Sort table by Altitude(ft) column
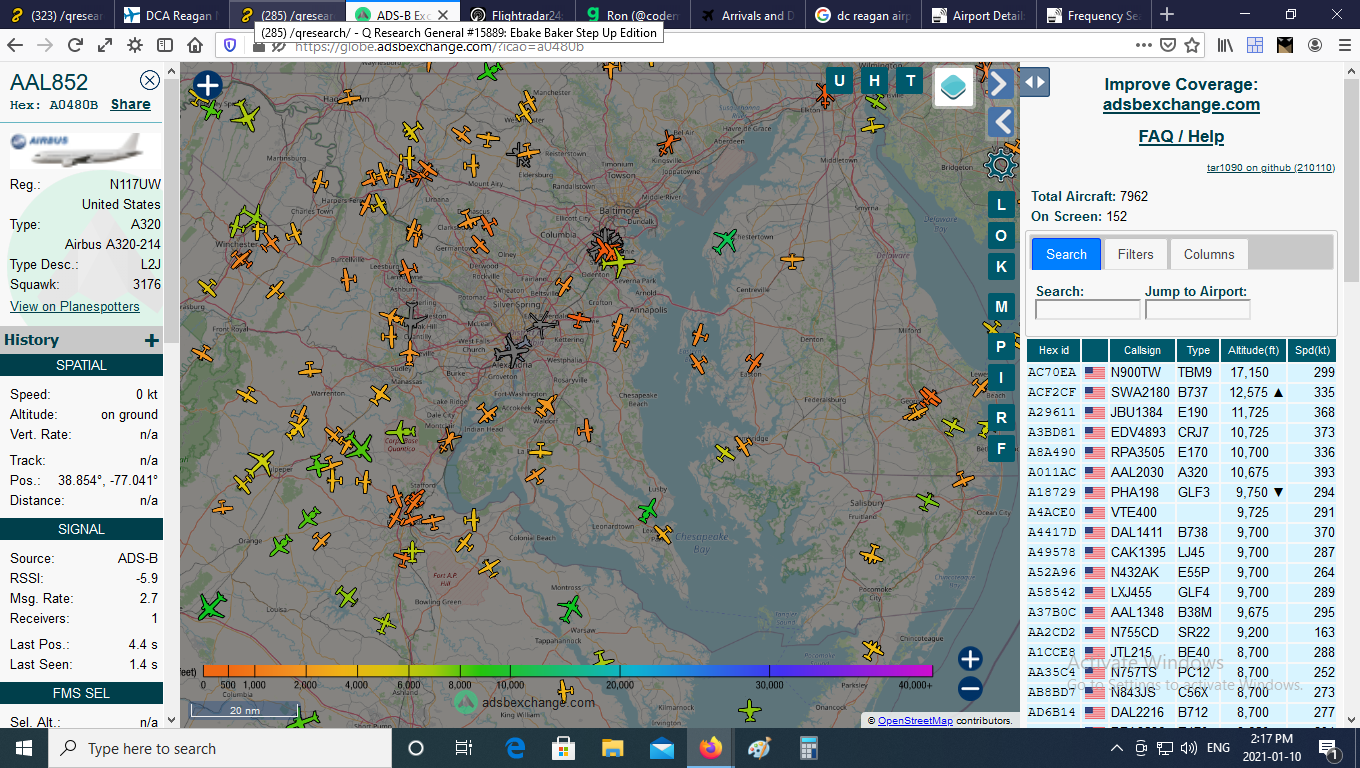This screenshot has height=768, width=1360. pos(1253,350)
